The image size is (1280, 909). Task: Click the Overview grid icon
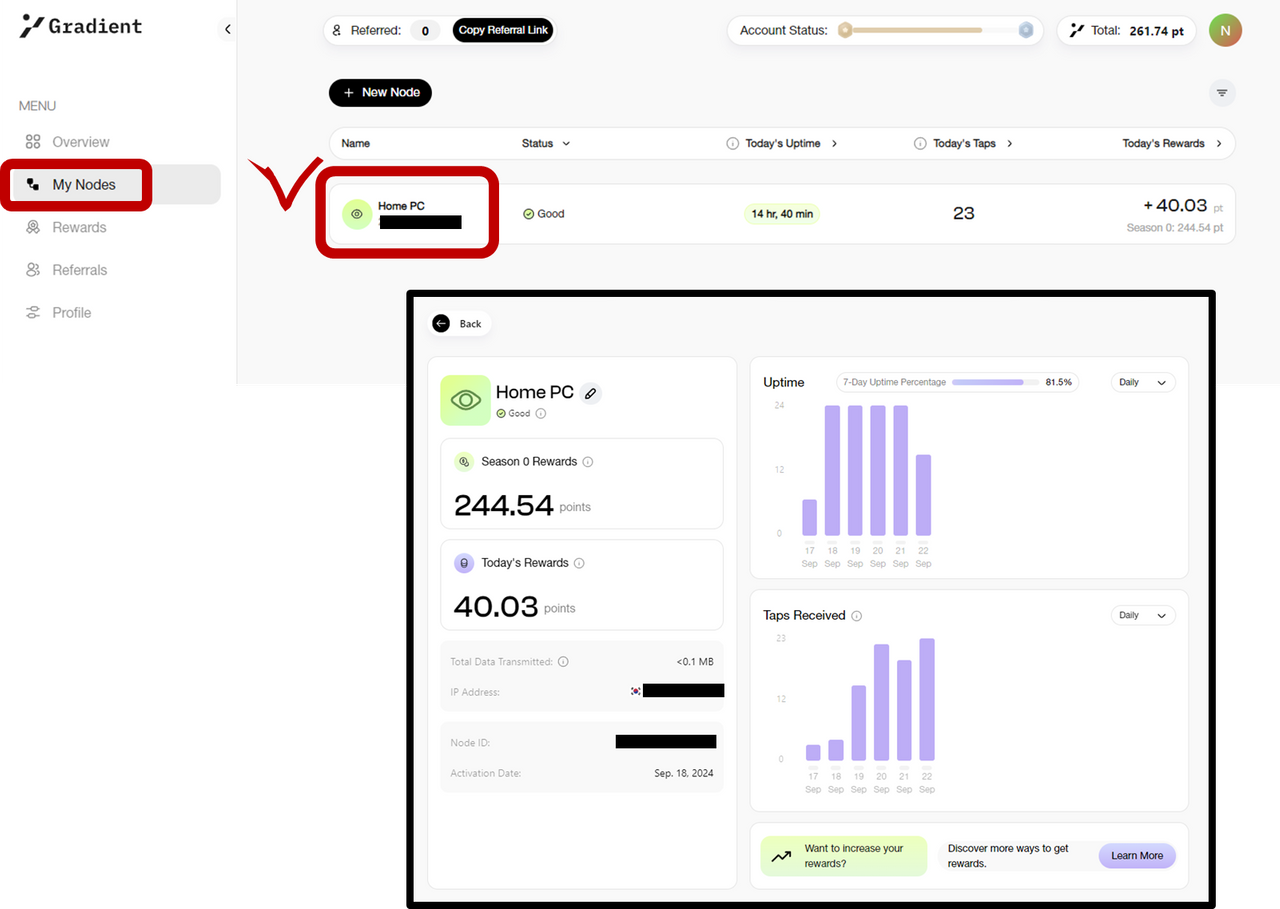[x=33, y=142]
